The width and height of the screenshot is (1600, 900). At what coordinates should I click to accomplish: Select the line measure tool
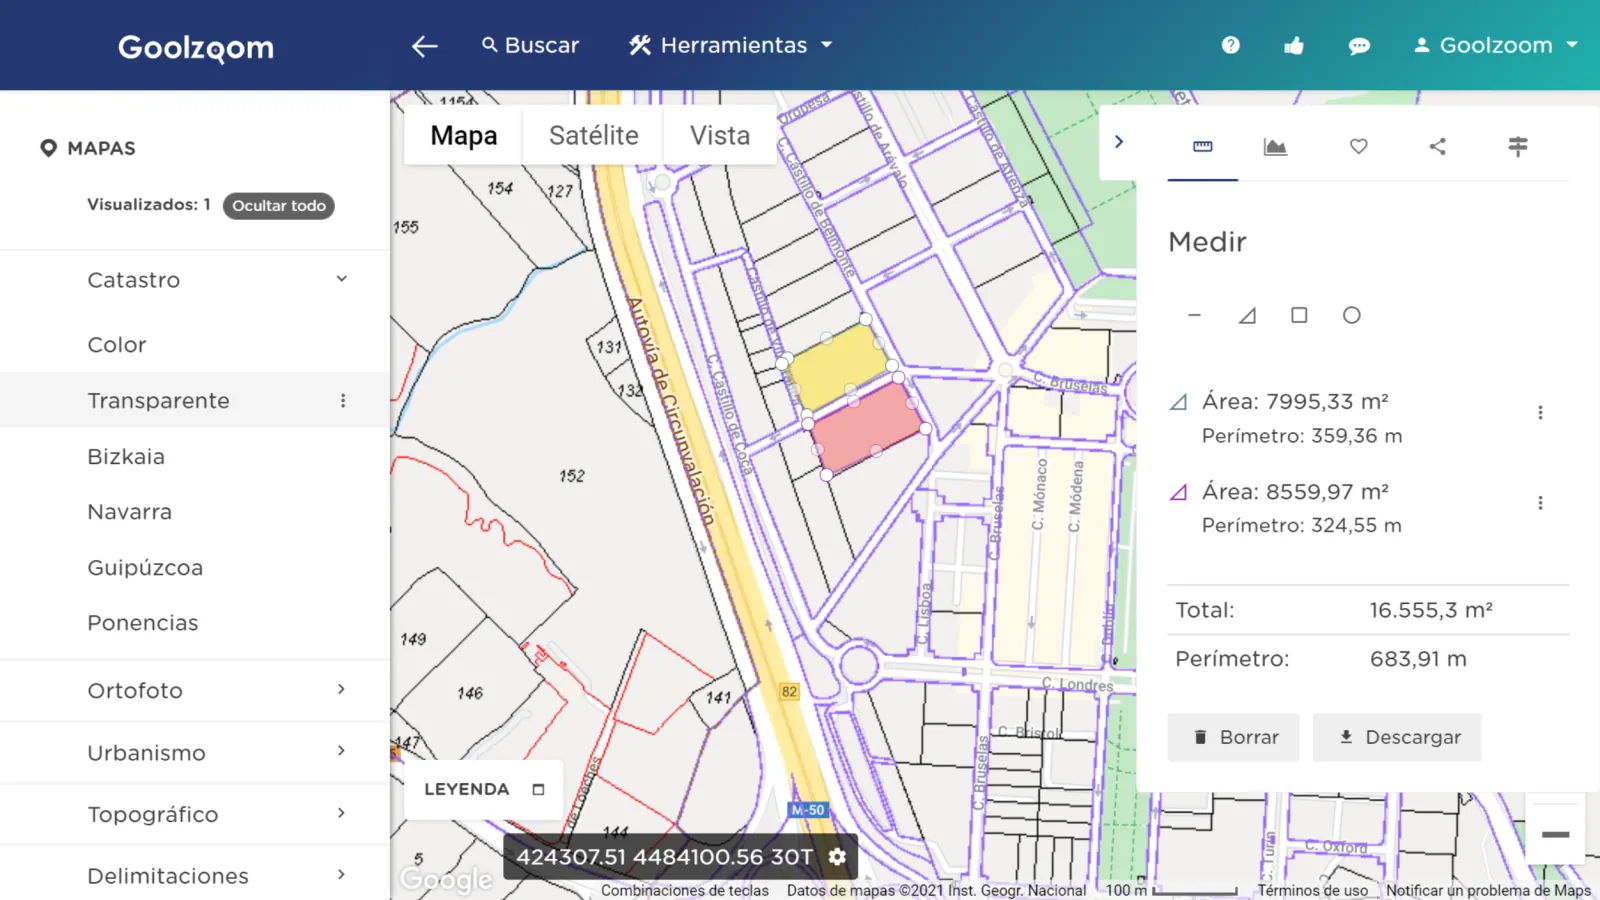click(1194, 315)
